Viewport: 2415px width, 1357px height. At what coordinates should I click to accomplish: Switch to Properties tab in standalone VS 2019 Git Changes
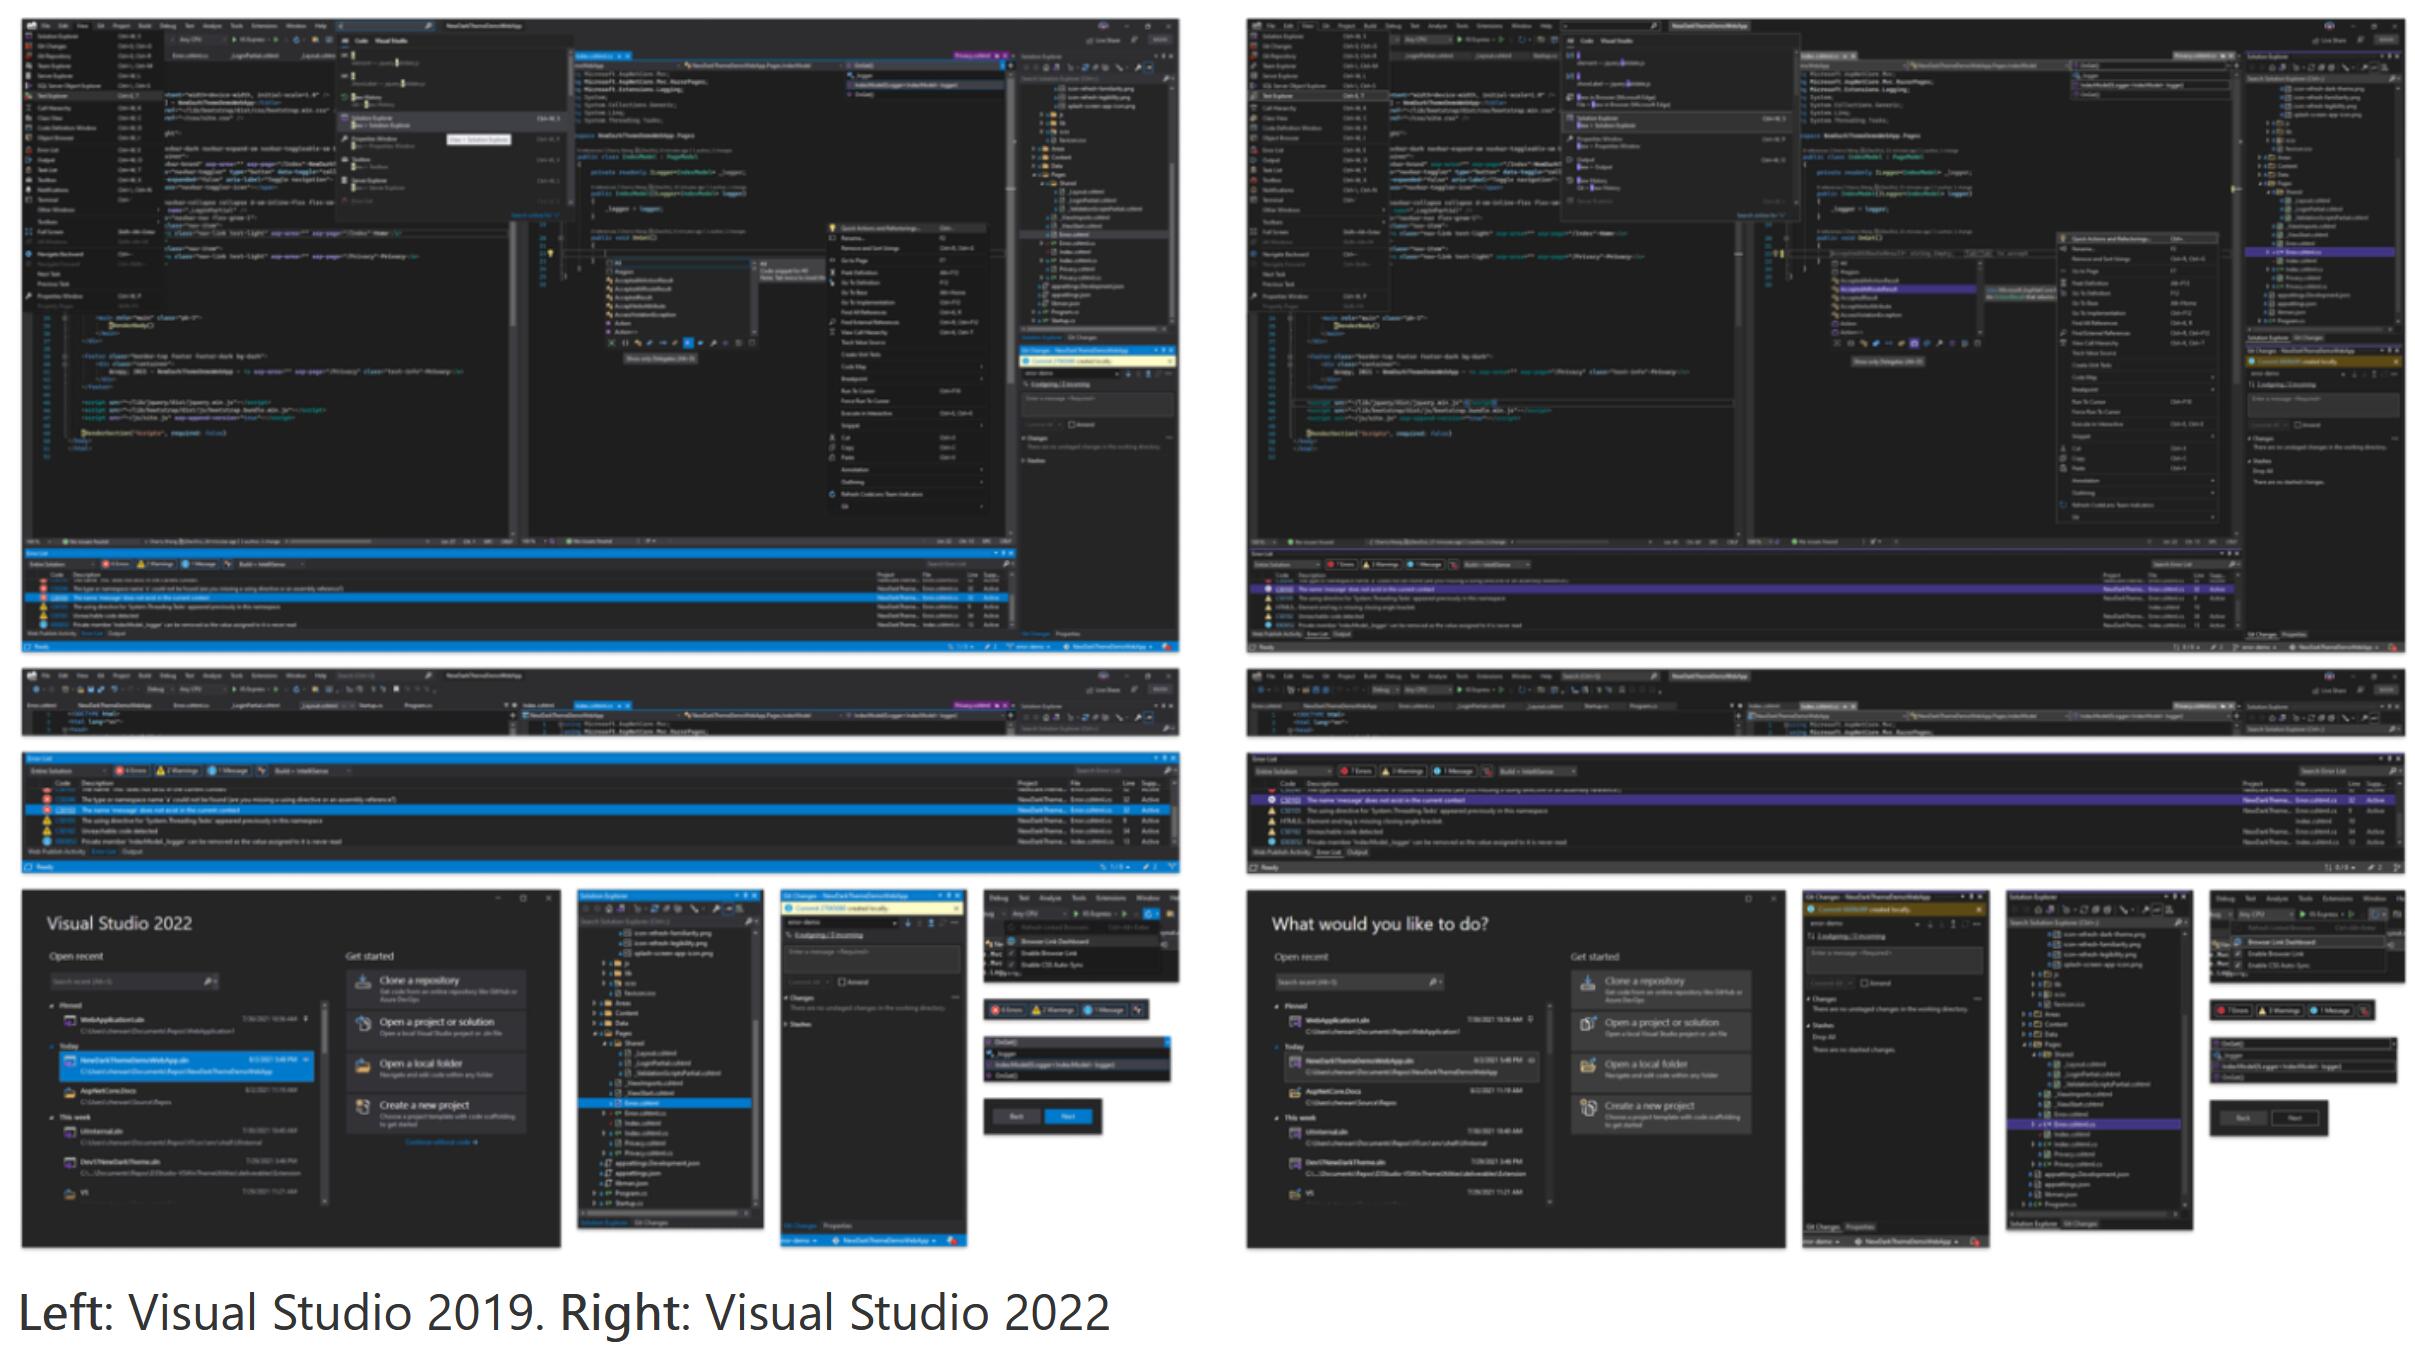click(x=838, y=1226)
